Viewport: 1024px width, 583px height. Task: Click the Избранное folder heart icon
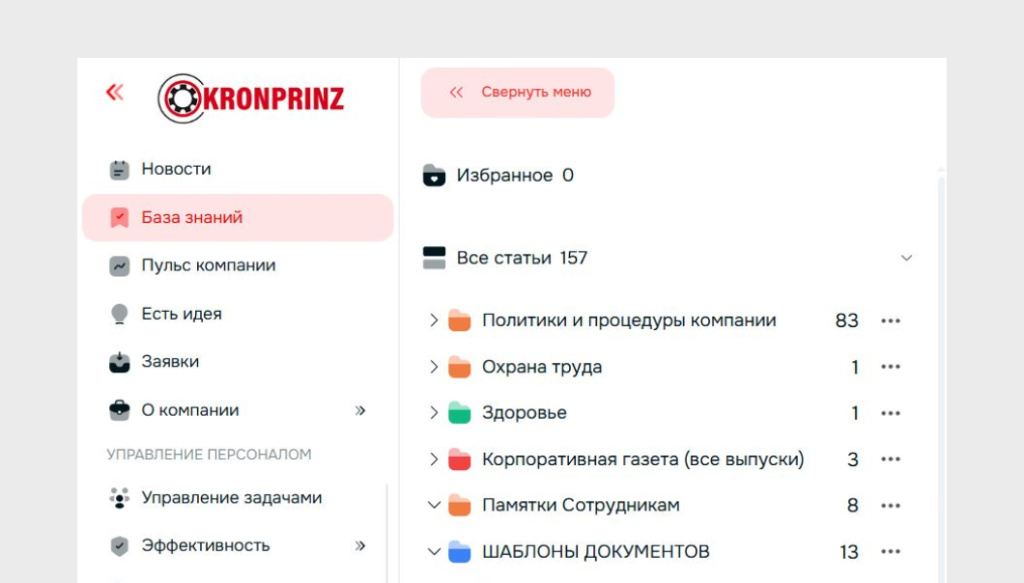pos(434,176)
